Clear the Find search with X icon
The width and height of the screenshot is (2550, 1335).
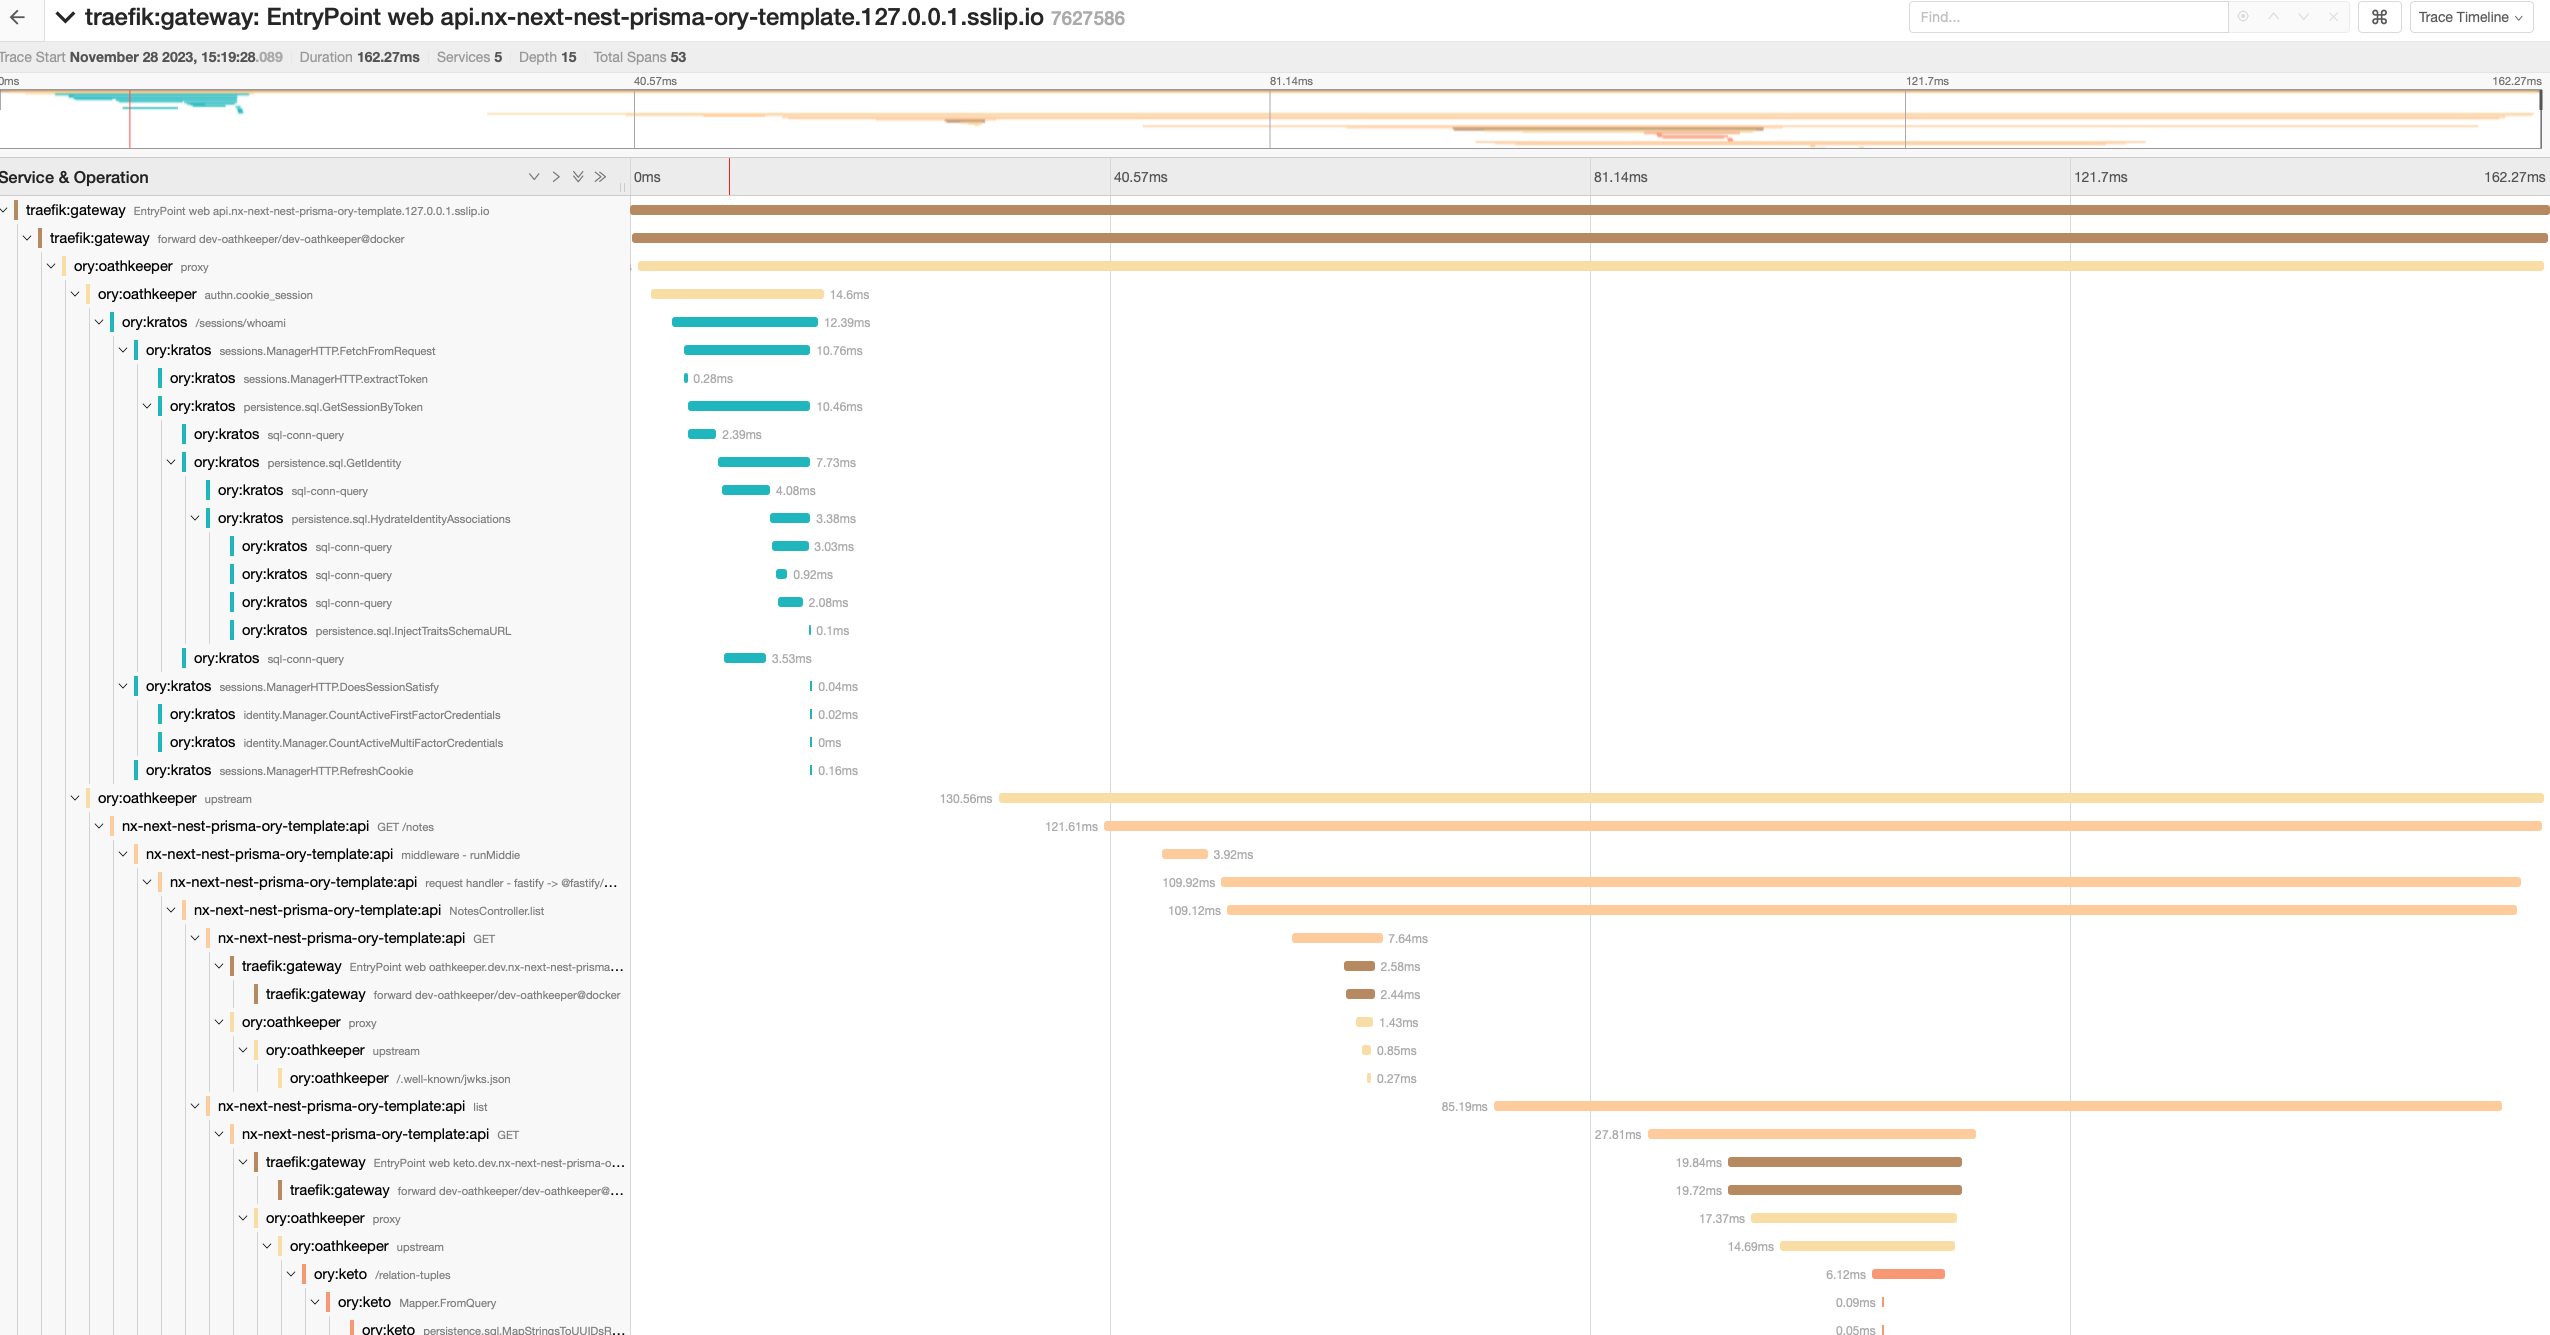pos(2333,17)
